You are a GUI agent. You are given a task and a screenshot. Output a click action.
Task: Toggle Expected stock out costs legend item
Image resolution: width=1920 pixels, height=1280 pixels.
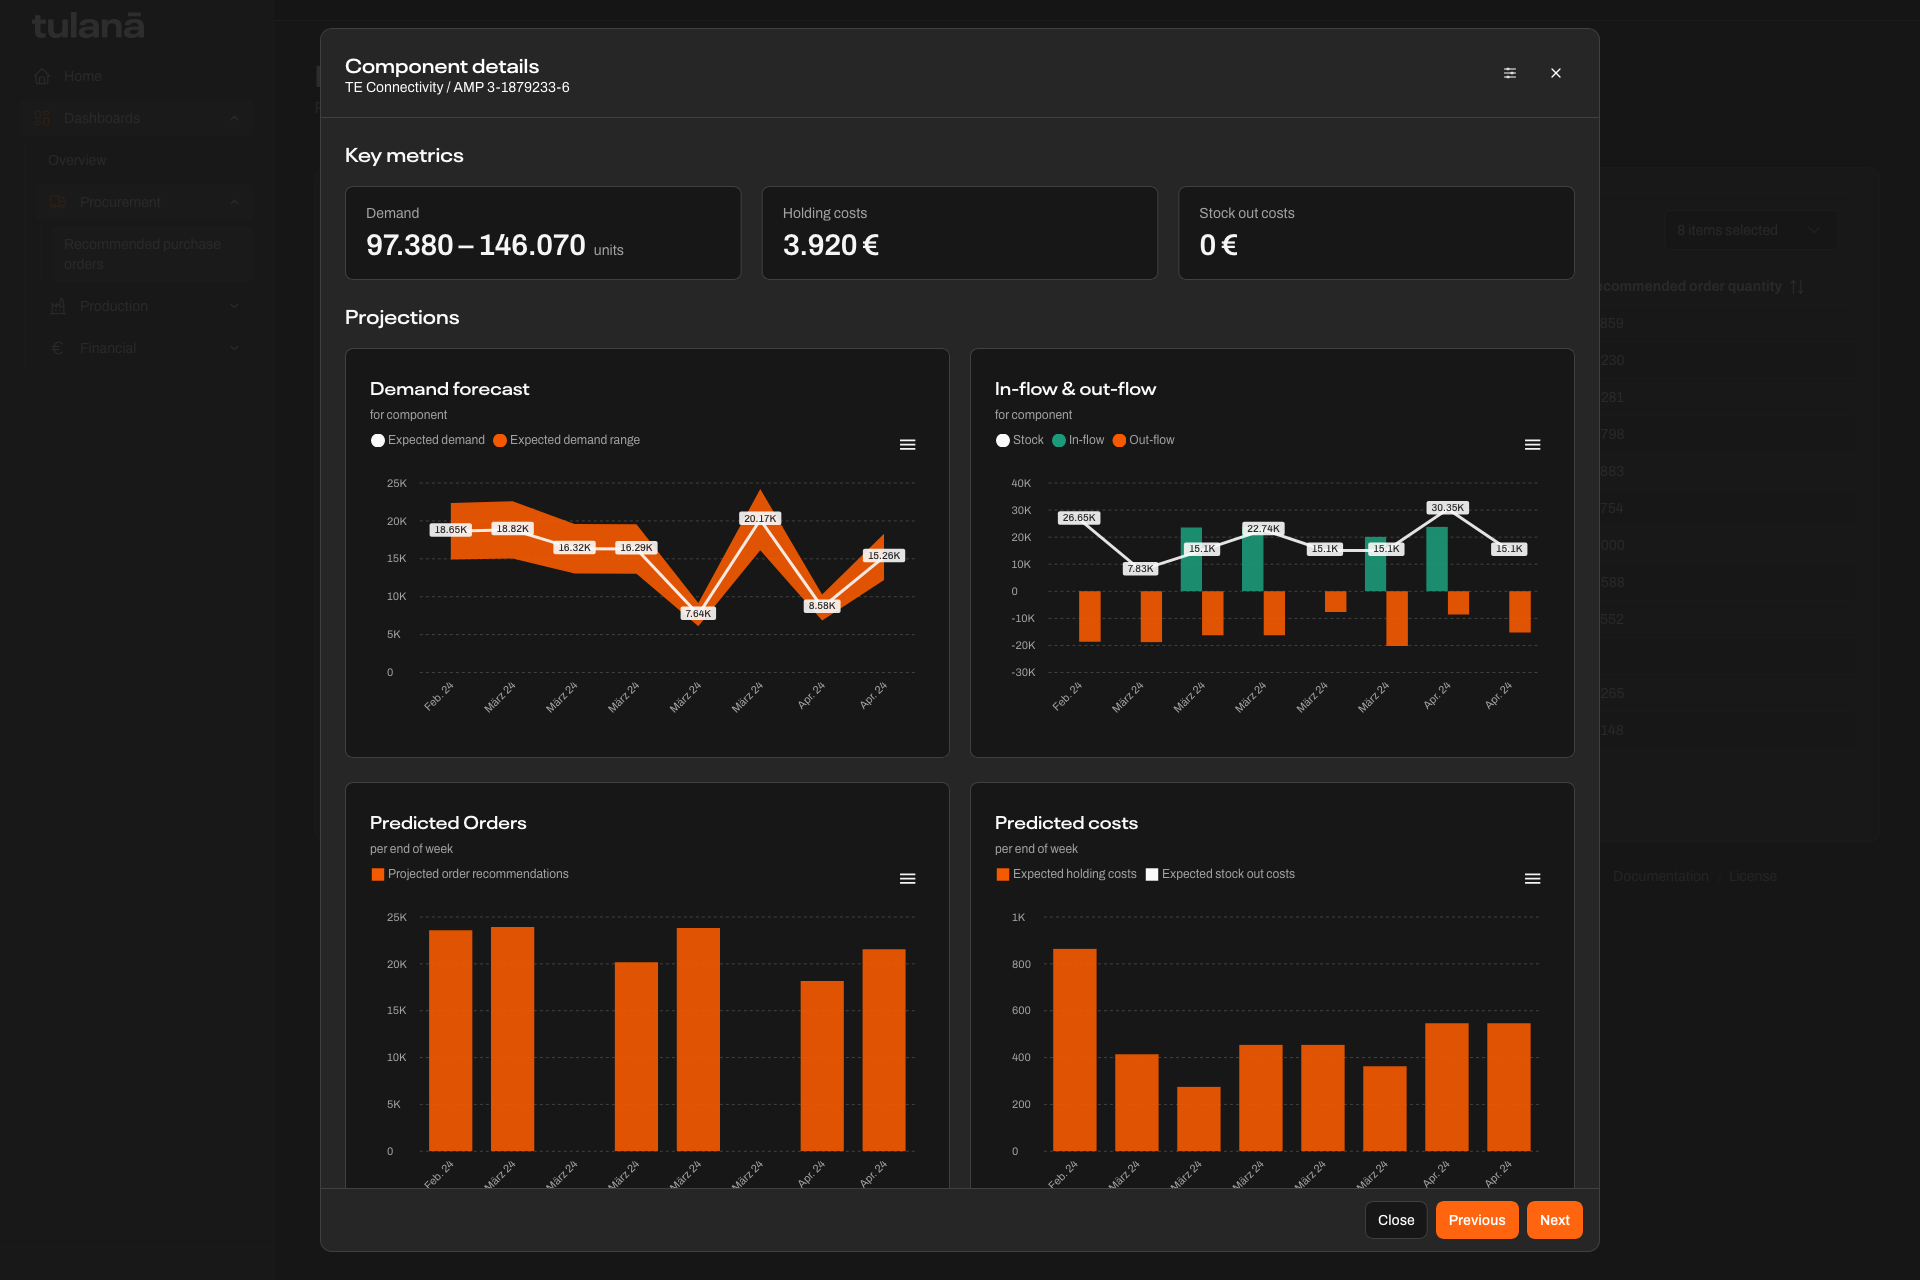coord(1221,874)
